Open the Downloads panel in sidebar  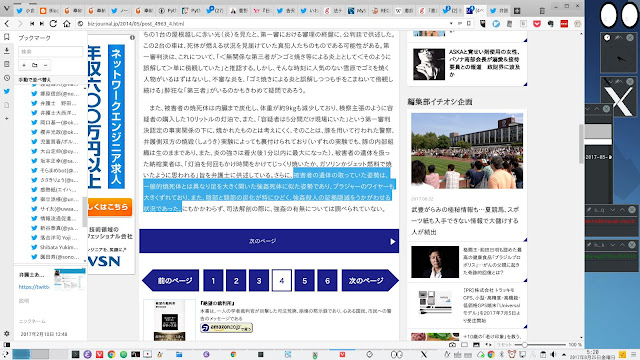coord(7,51)
